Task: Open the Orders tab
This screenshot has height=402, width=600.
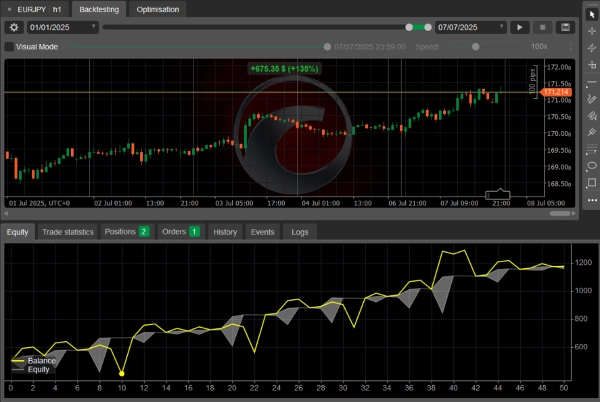Action: (x=181, y=232)
